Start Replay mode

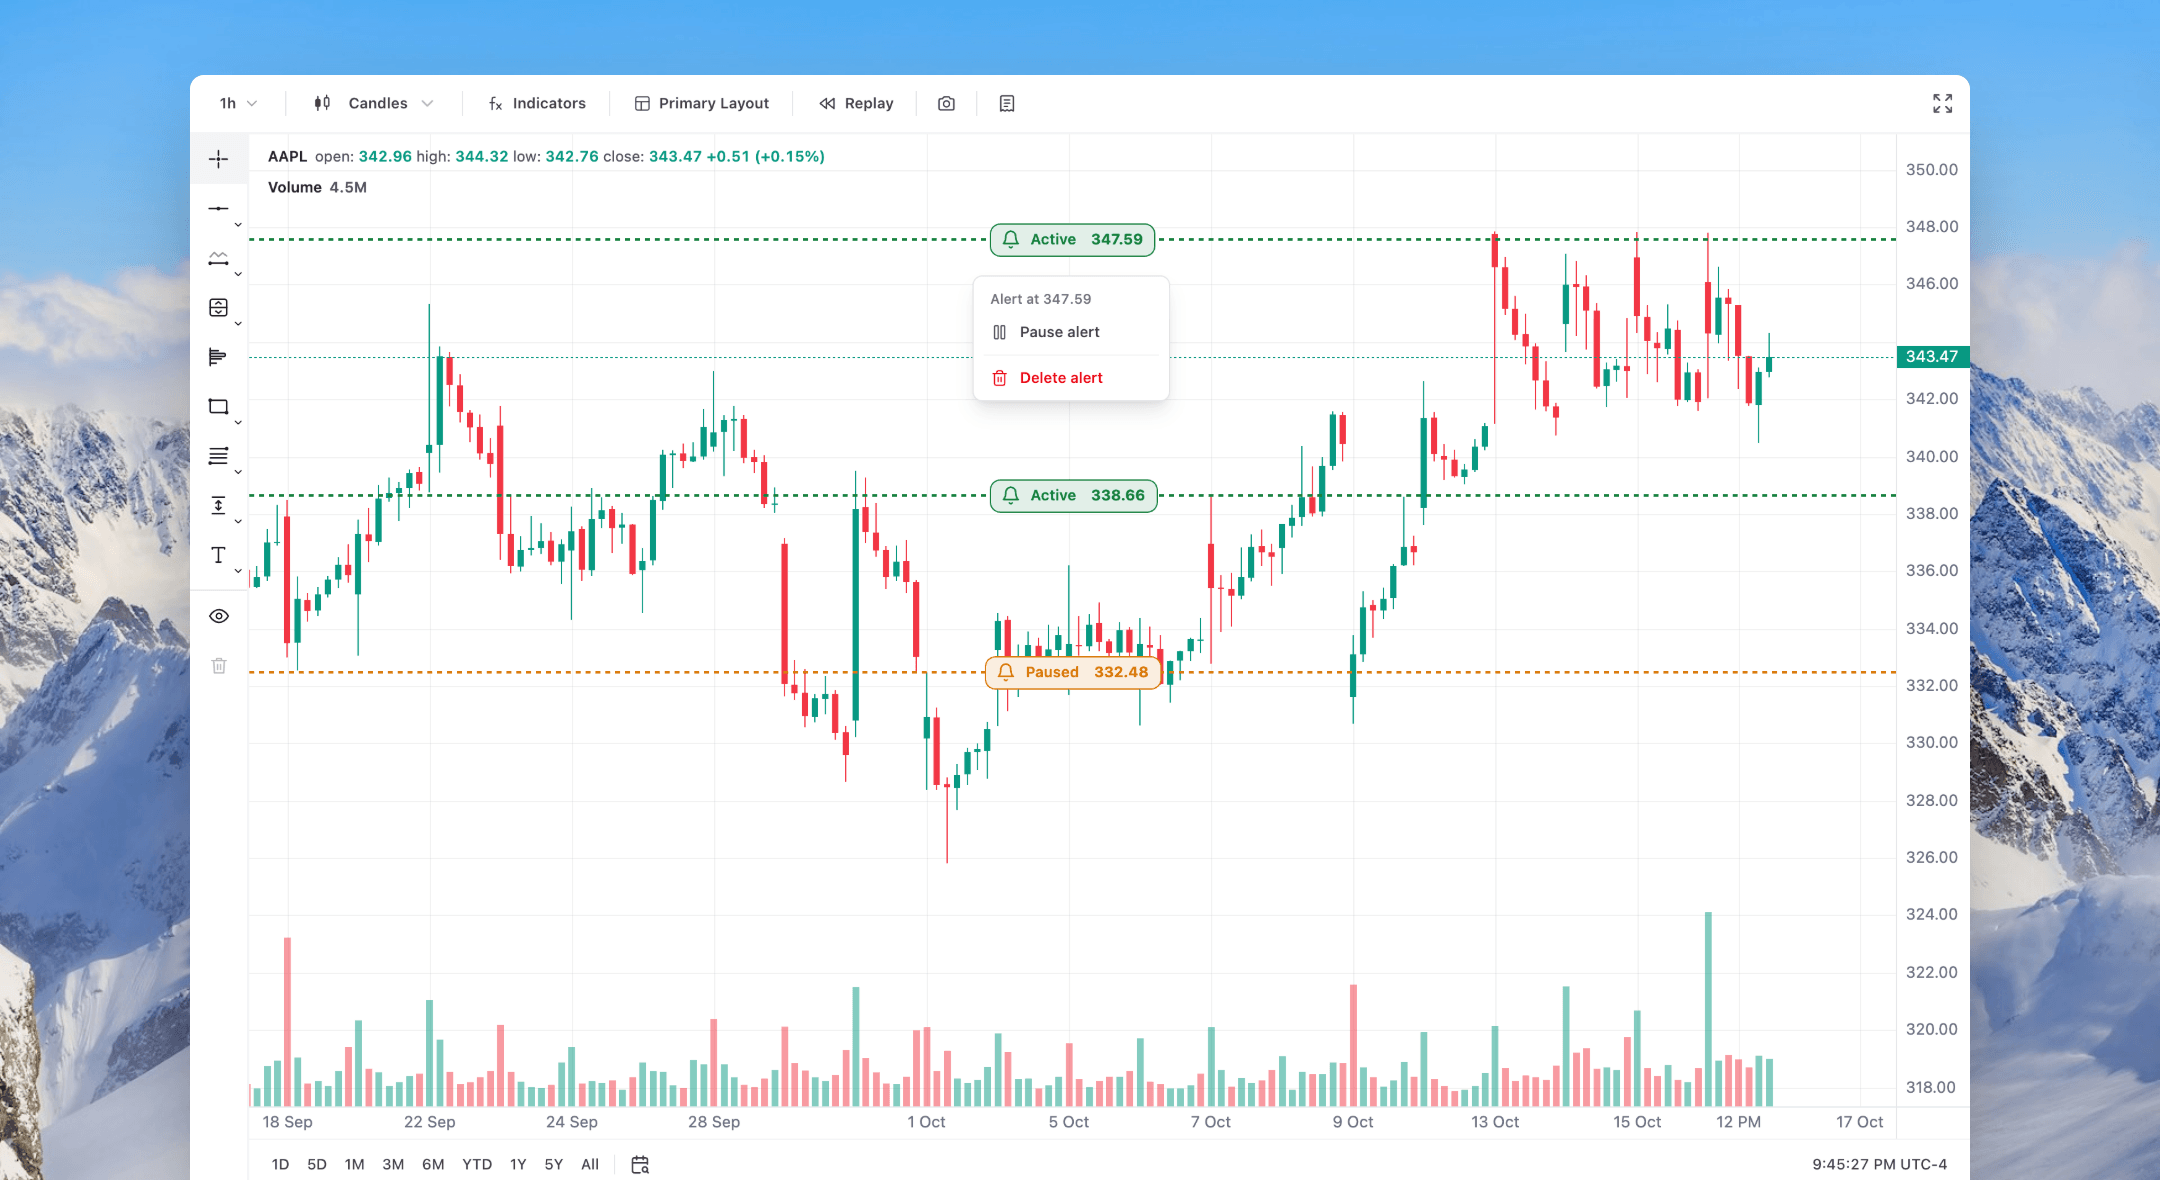tap(856, 103)
